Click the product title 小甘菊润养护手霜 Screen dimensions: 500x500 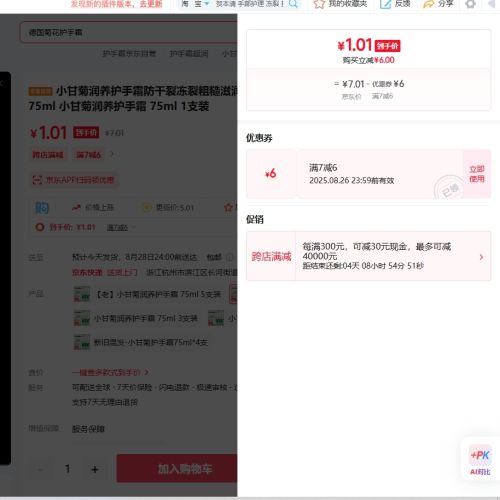tap(133, 98)
